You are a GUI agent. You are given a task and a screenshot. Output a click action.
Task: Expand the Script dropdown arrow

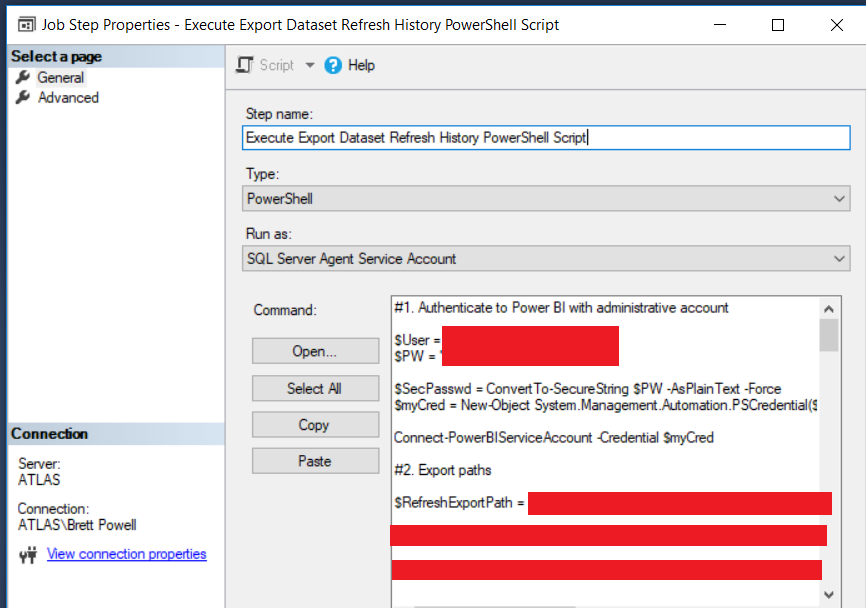point(309,65)
